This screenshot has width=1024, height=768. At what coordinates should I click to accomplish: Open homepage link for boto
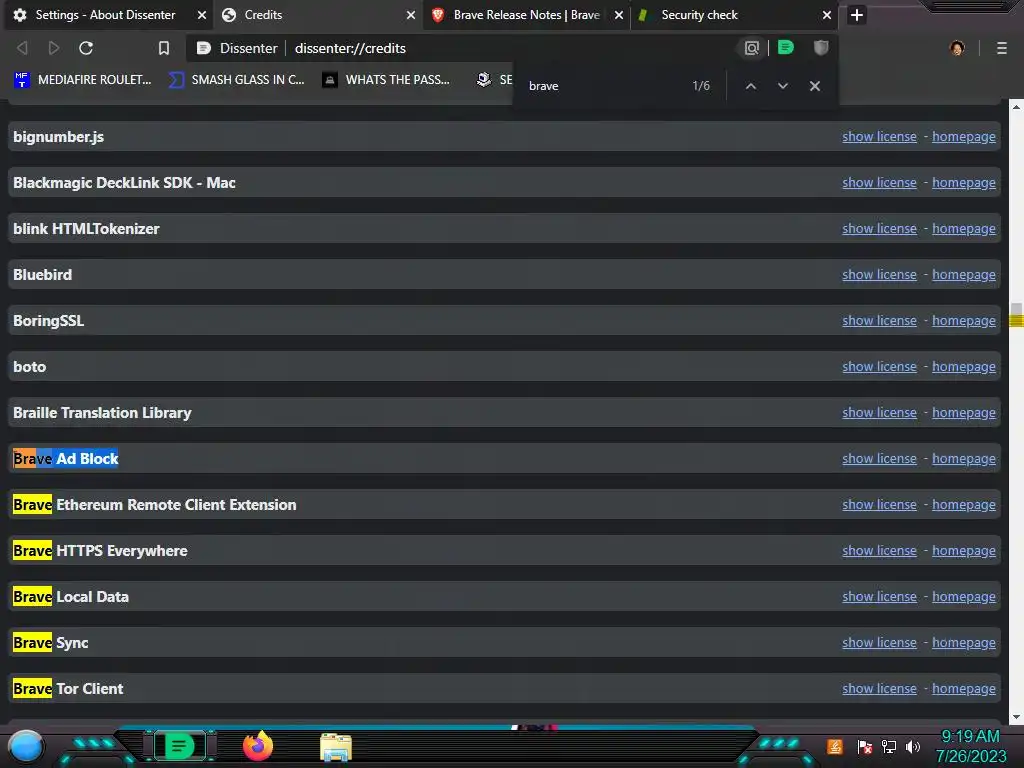pos(963,367)
